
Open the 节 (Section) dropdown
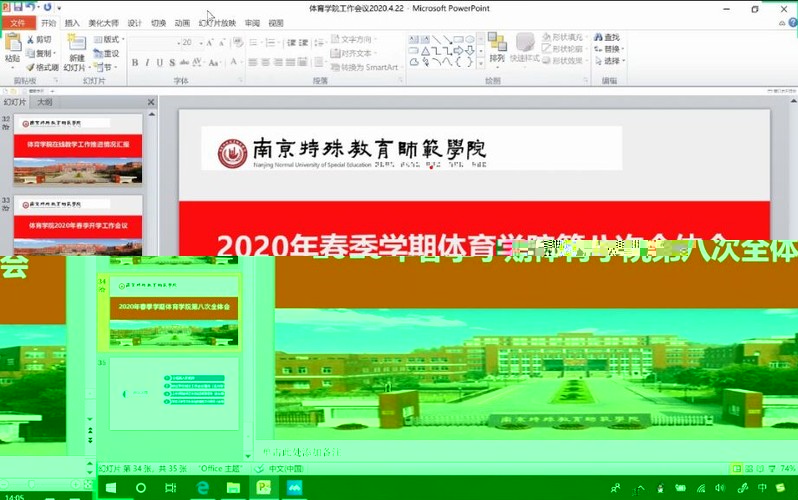105,67
